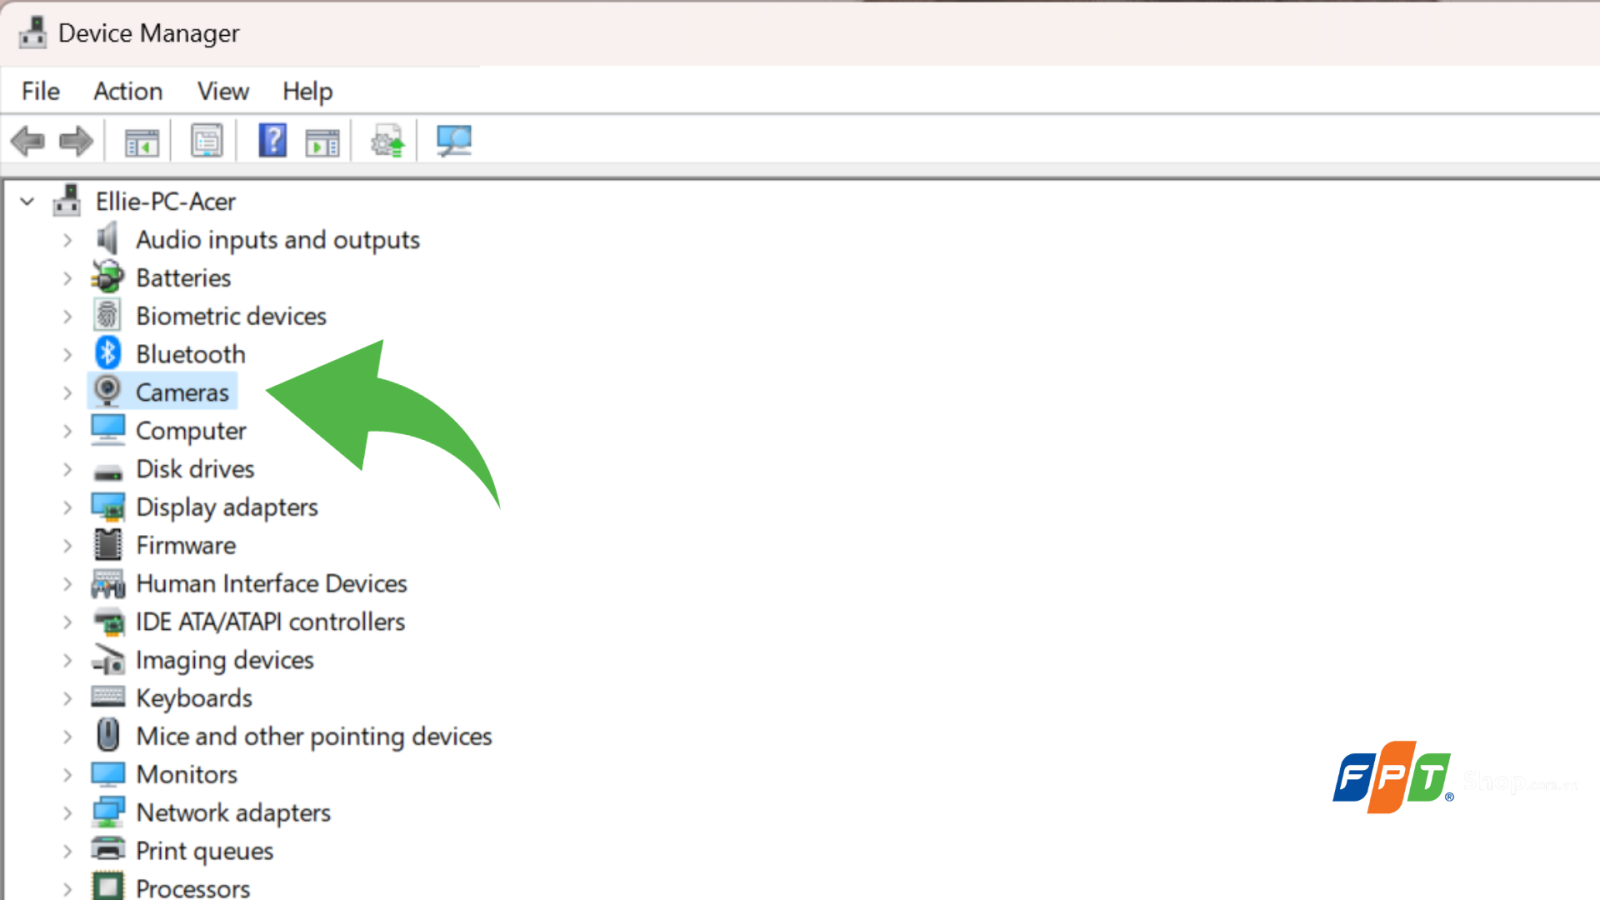Click the webcam Cameras icon
The height and width of the screenshot is (900, 1600).
107,391
